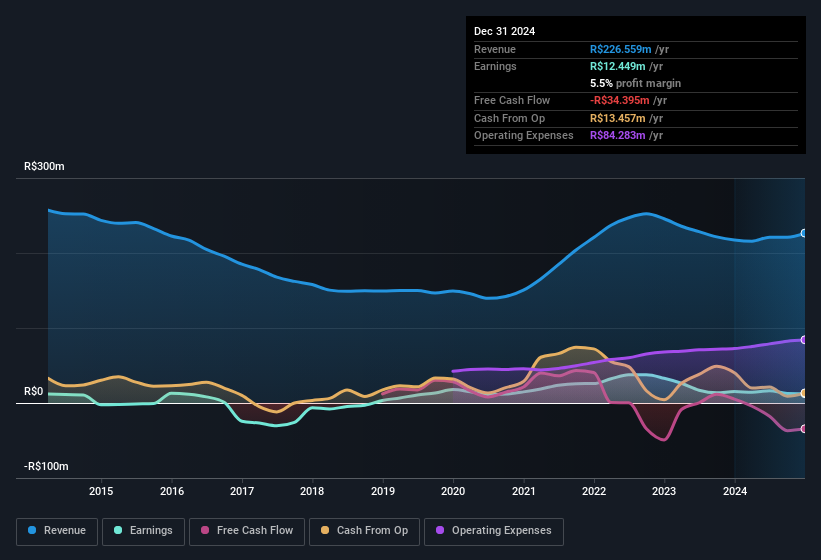
Task: Click the Revenue row label in tooltip
Action: pos(495,49)
